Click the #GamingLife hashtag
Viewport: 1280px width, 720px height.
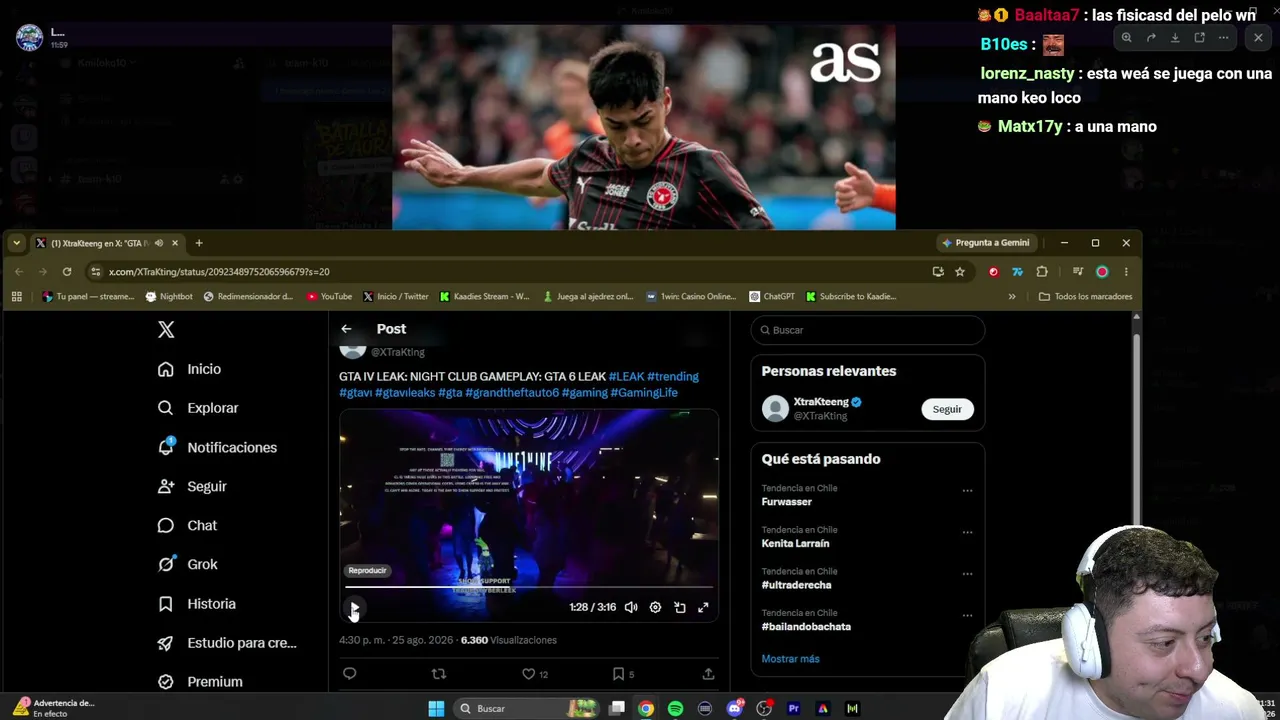click(x=644, y=392)
